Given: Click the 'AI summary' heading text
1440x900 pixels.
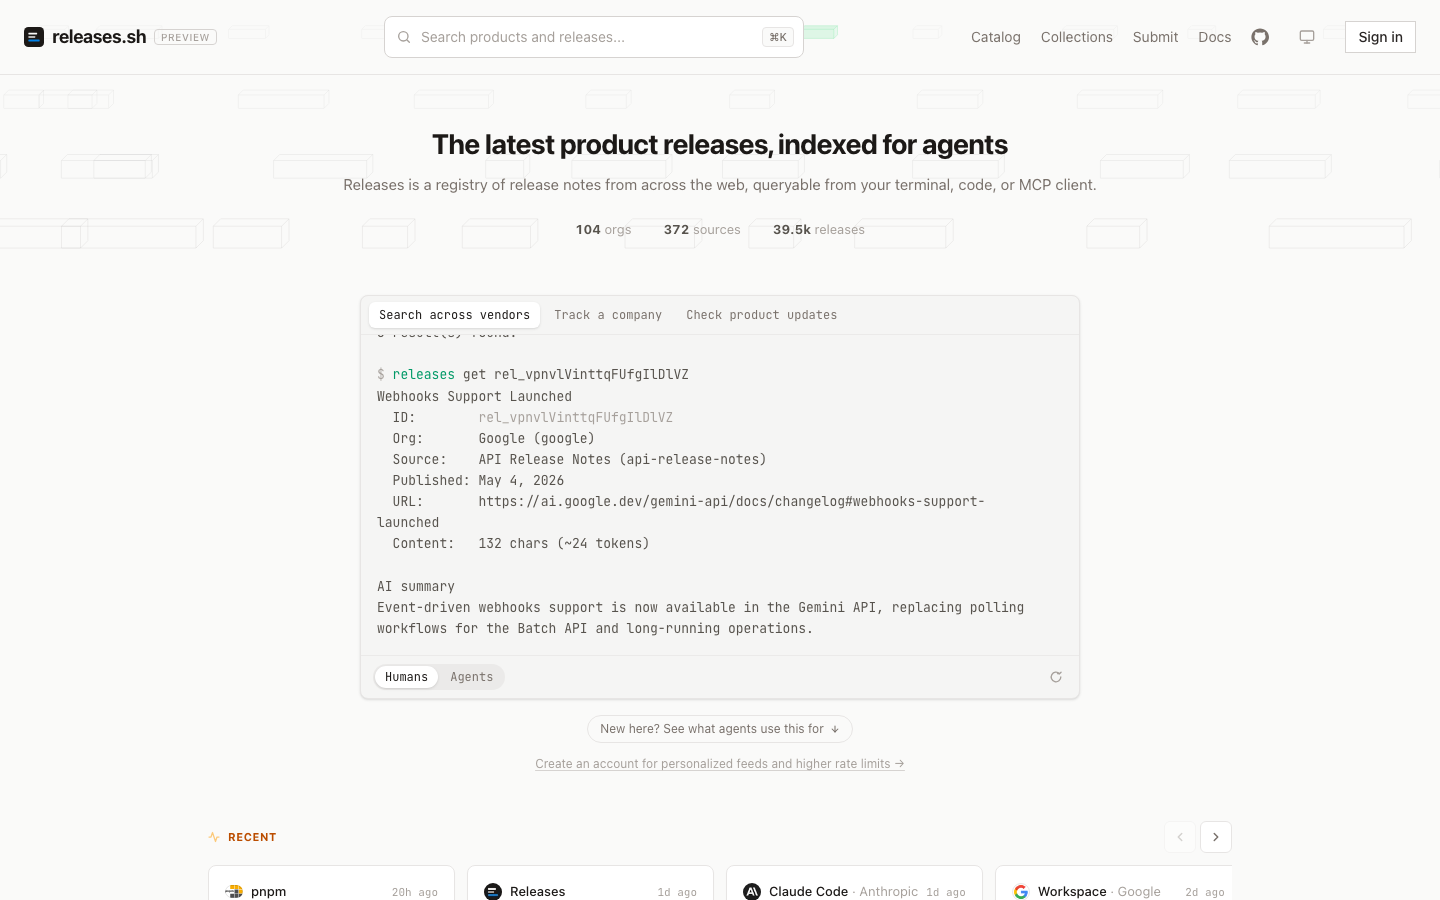Looking at the screenshot, I should 416,587.
